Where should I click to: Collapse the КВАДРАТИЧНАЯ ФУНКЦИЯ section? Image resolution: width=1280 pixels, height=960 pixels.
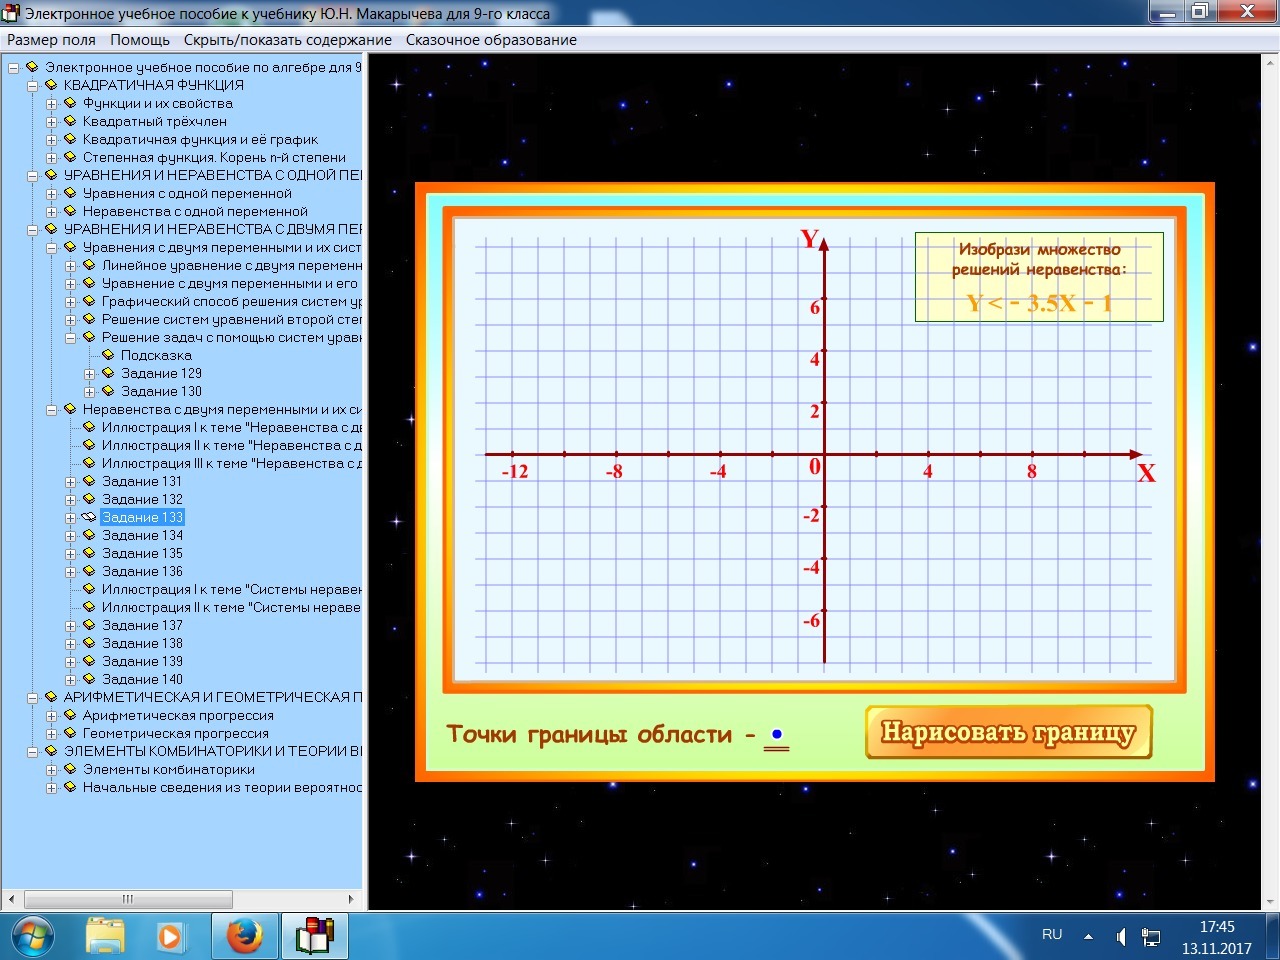(x=33, y=86)
